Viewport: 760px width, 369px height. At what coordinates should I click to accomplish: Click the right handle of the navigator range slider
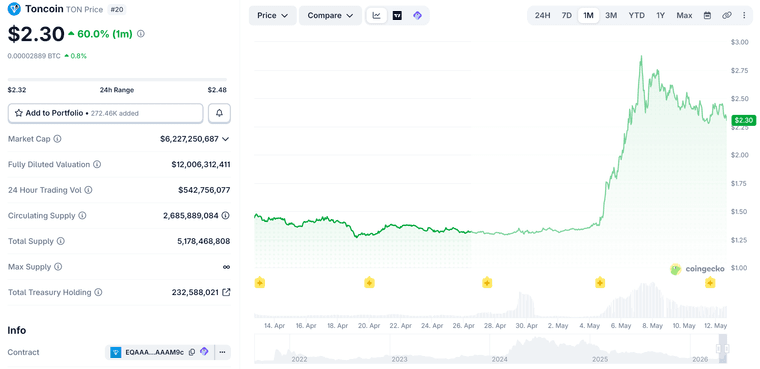pos(727,349)
